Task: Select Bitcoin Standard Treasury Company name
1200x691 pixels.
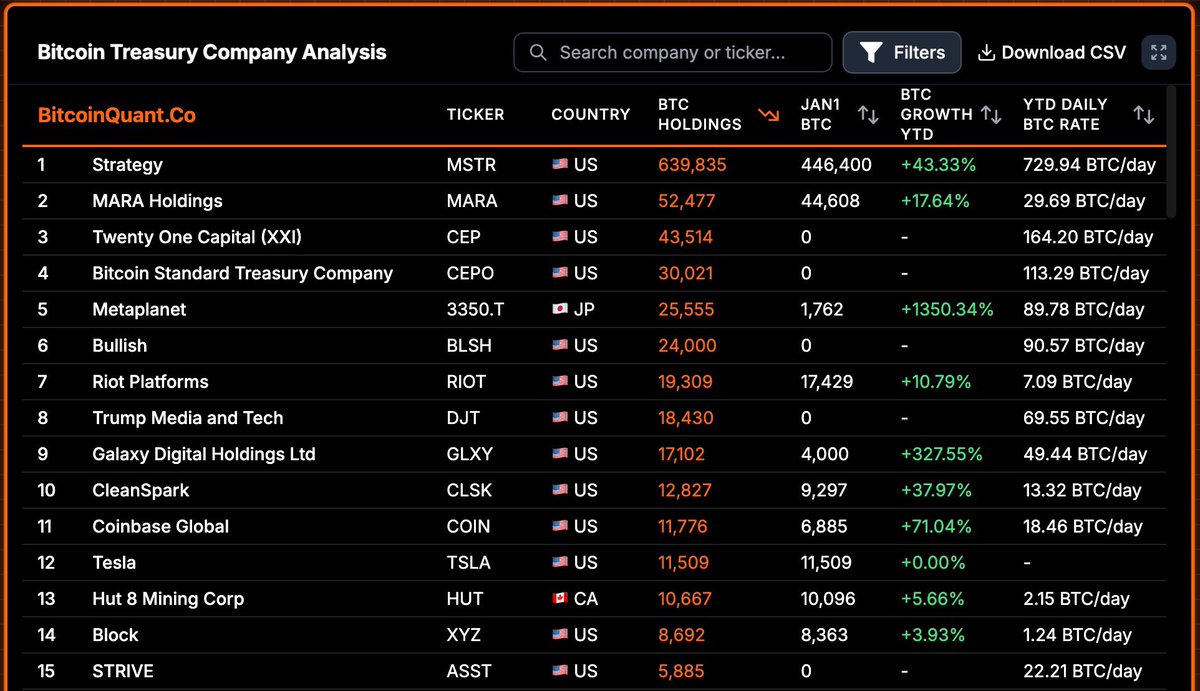Action: click(243, 273)
